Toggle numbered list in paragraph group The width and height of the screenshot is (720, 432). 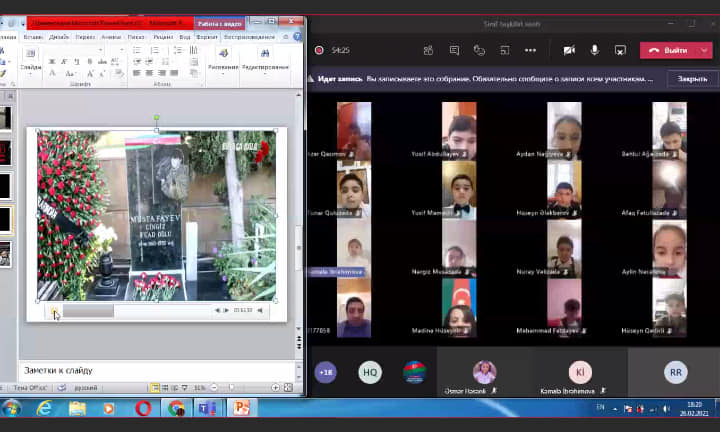pyautogui.click(x=155, y=50)
